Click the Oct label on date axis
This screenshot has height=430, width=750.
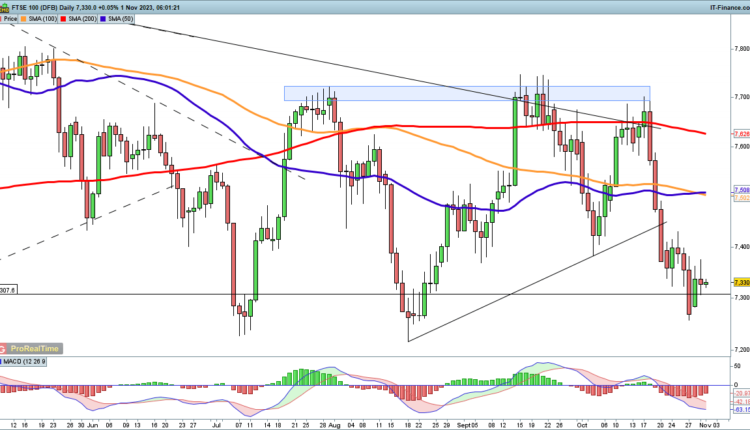click(x=581, y=423)
